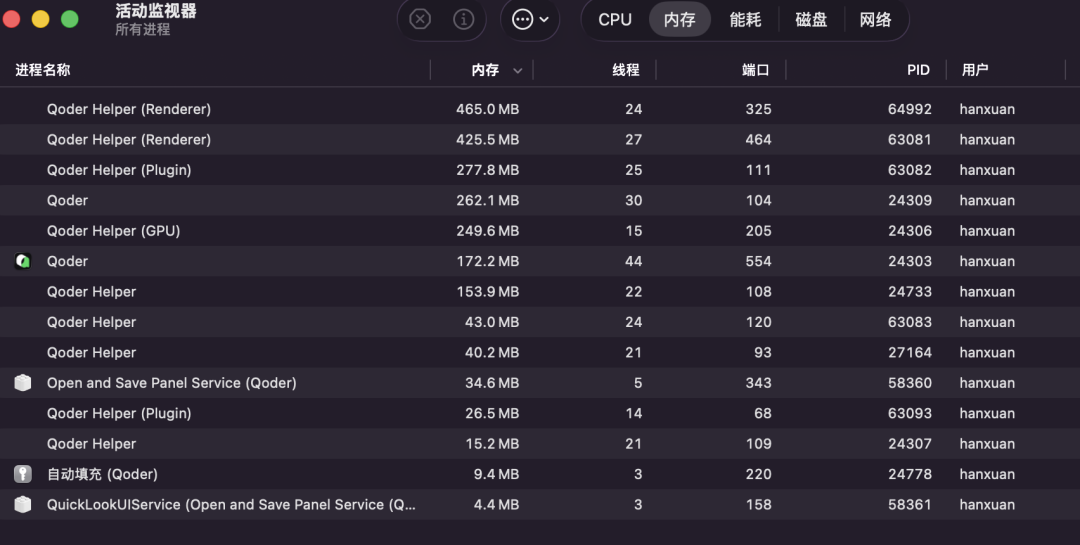Open the more options ellipsis dropdown

point(530,19)
